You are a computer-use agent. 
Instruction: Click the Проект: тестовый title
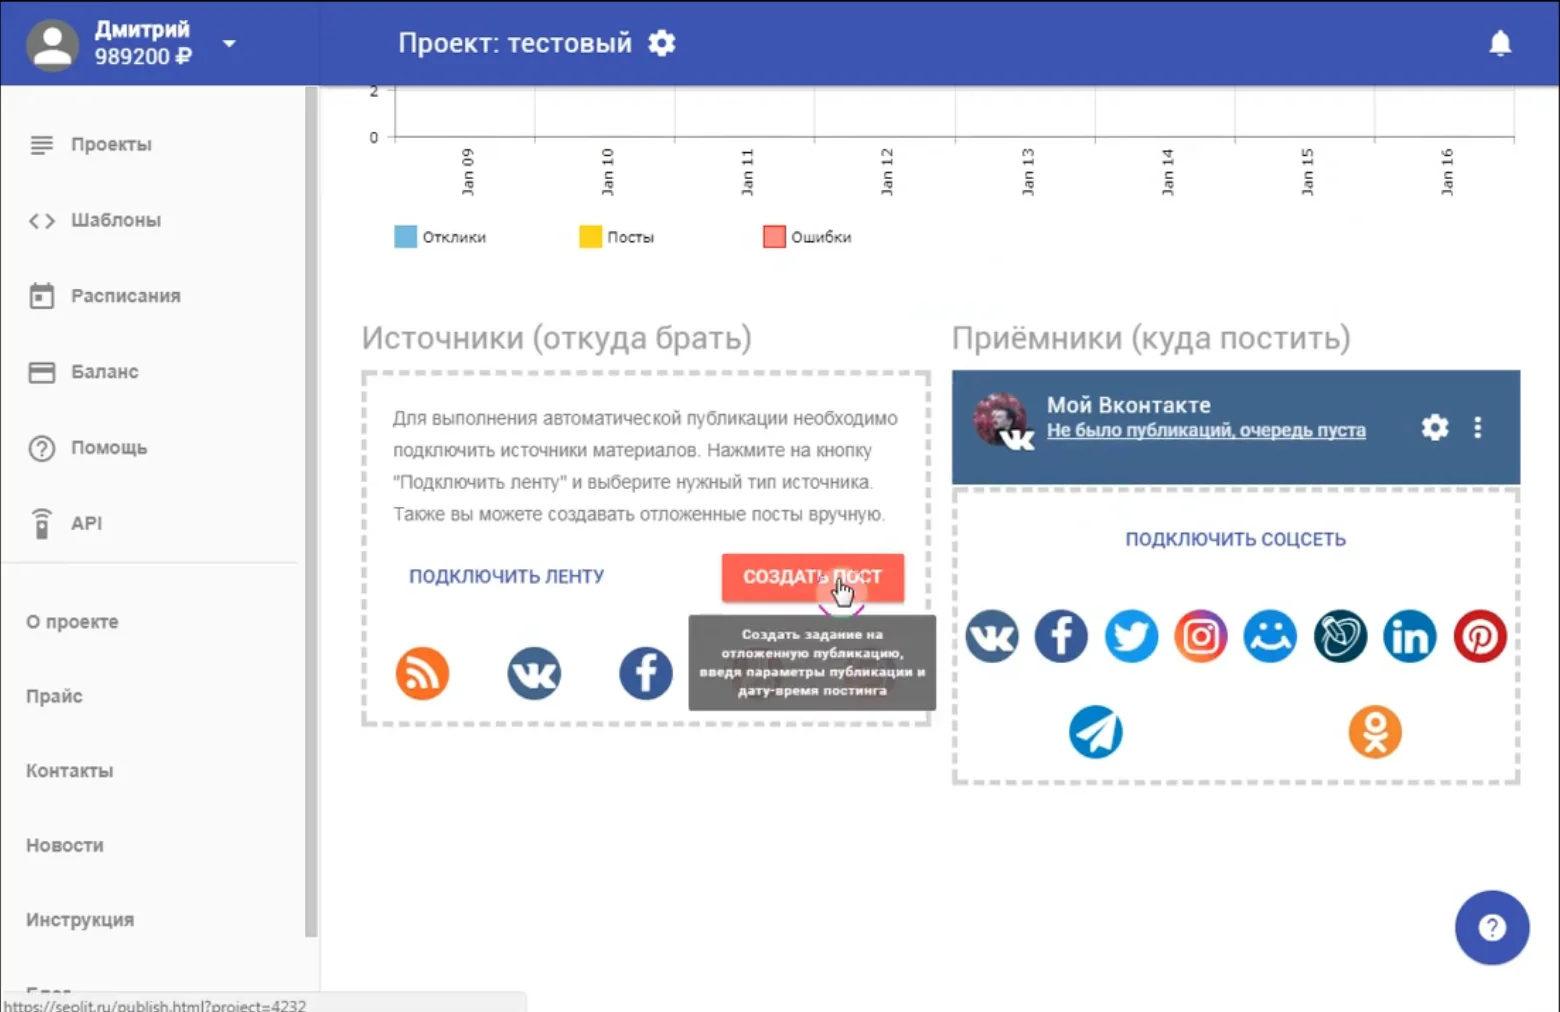tap(515, 43)
